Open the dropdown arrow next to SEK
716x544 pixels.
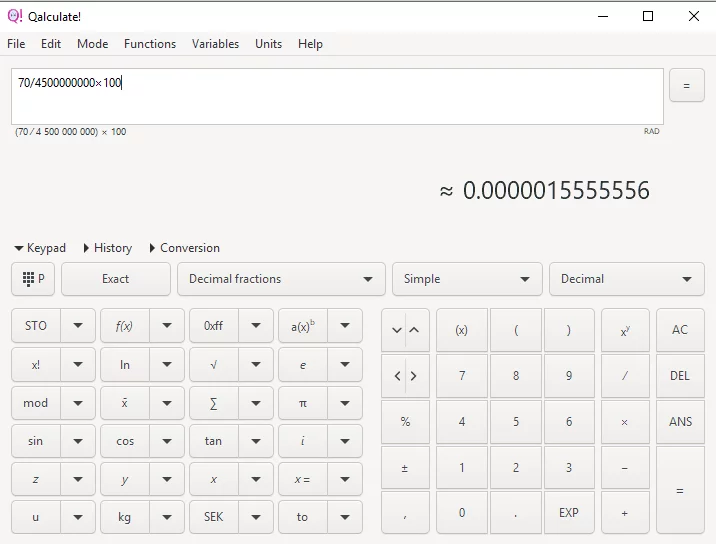click(x=256, y=517)
